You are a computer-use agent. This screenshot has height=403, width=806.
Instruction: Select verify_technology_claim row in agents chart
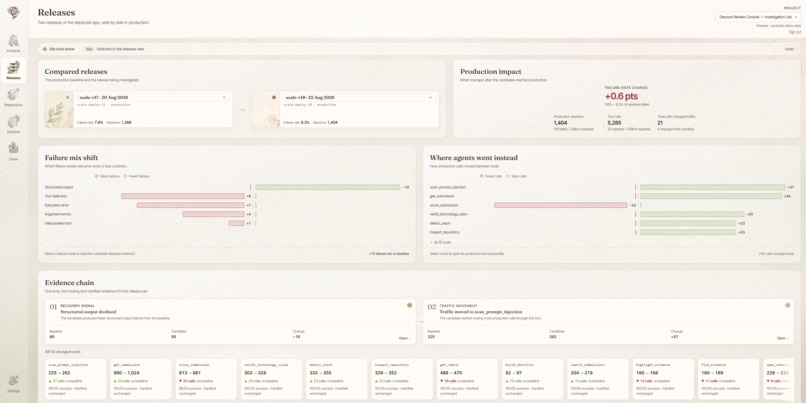(x=612, y=214)
